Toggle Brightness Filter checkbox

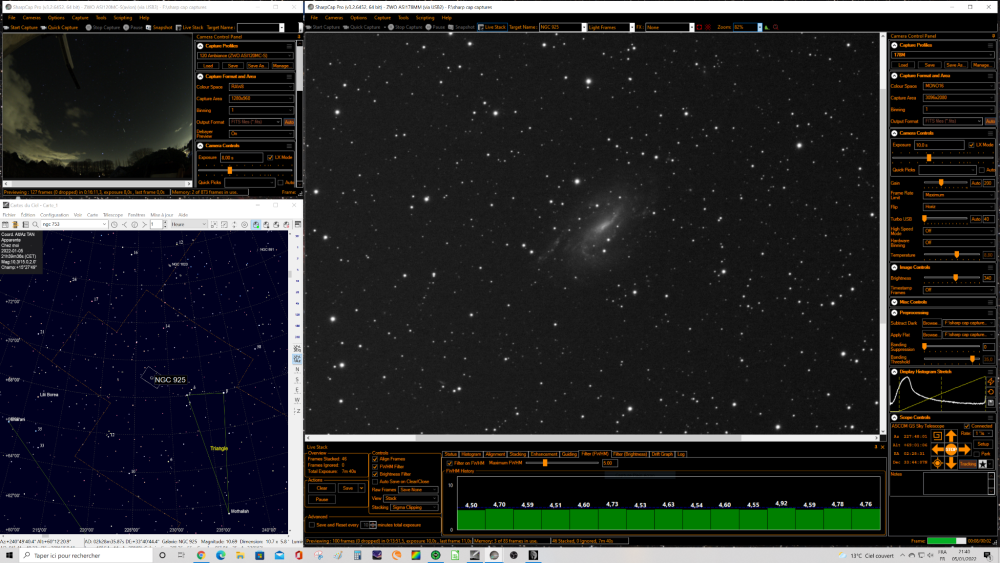tap(375, 474)
